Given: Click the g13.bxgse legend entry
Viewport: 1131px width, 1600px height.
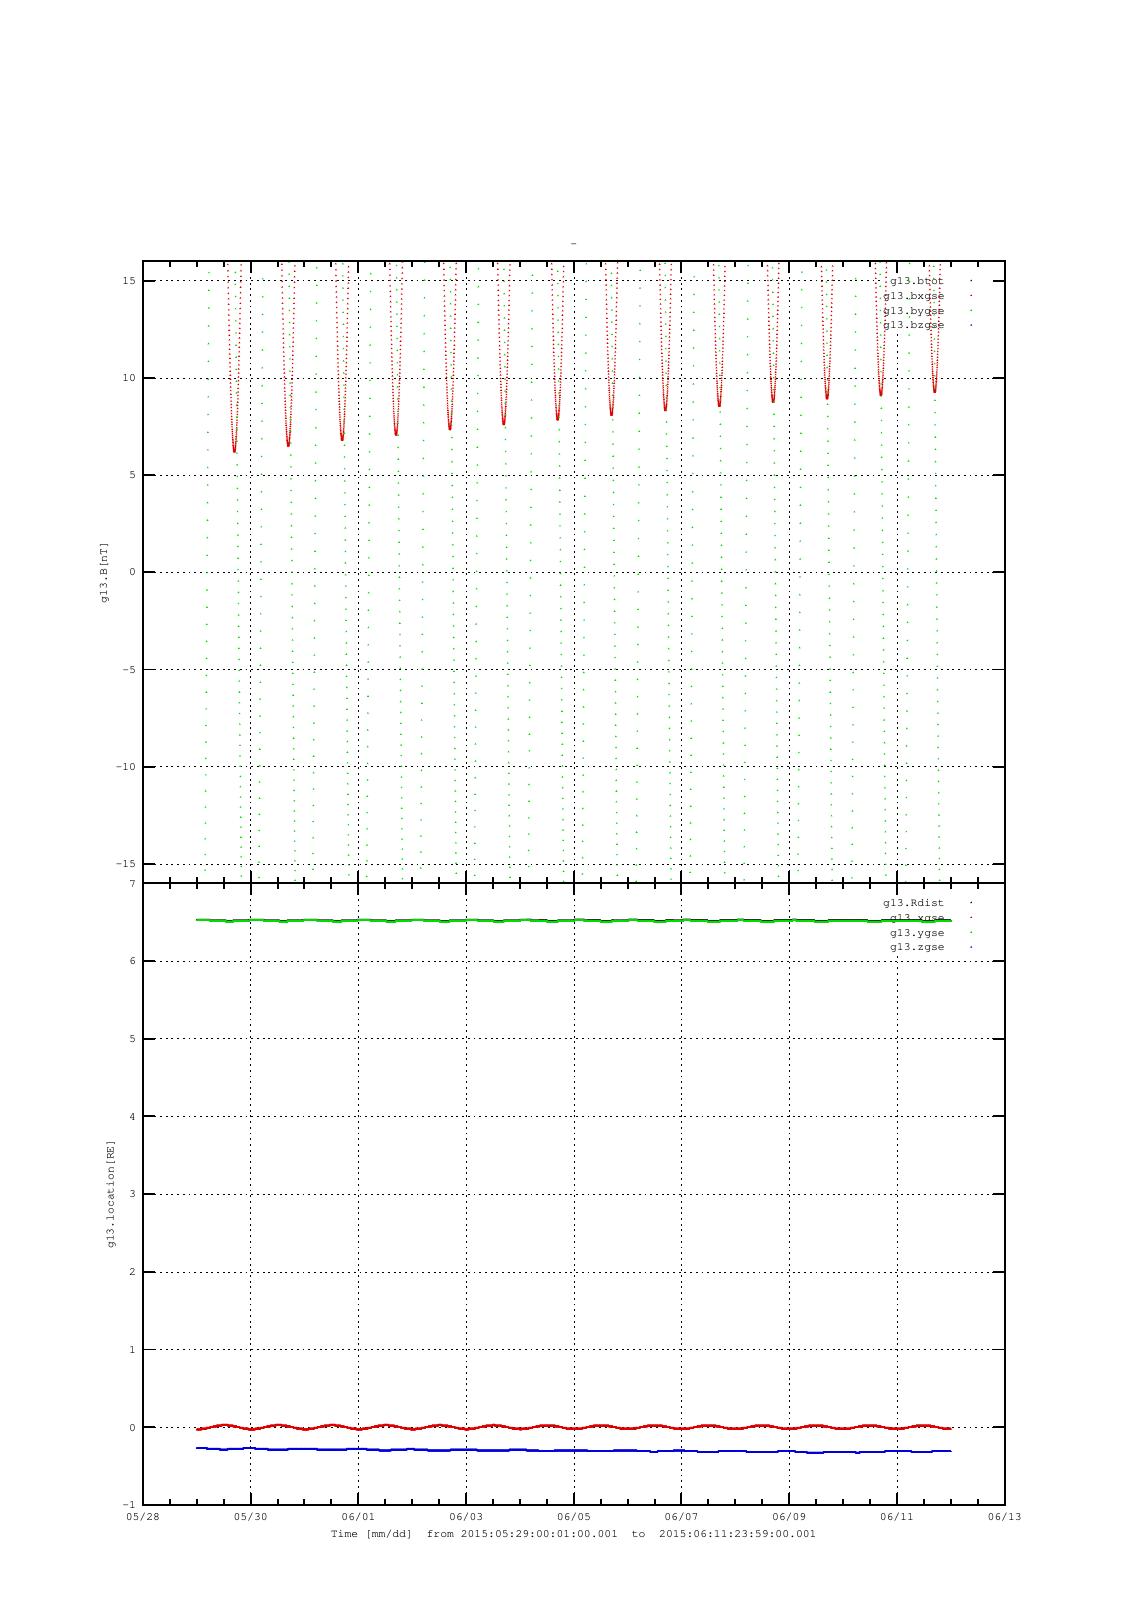Looking at the screenshot, I should point(913,296).
